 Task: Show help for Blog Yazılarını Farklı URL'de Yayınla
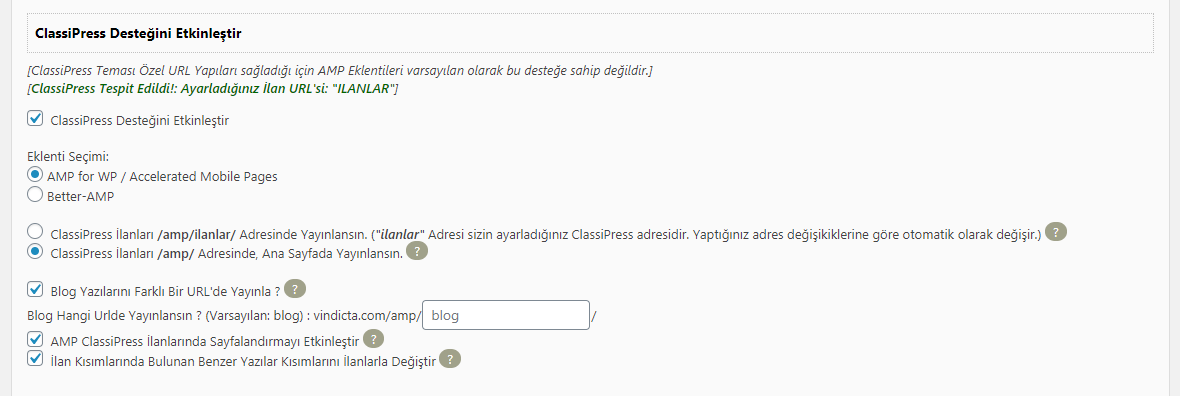(x=296, y=289)
